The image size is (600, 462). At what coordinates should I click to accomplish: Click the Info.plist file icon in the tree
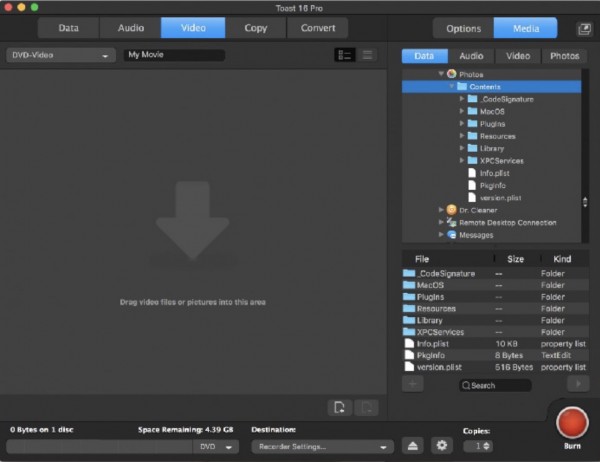point(472,173)
